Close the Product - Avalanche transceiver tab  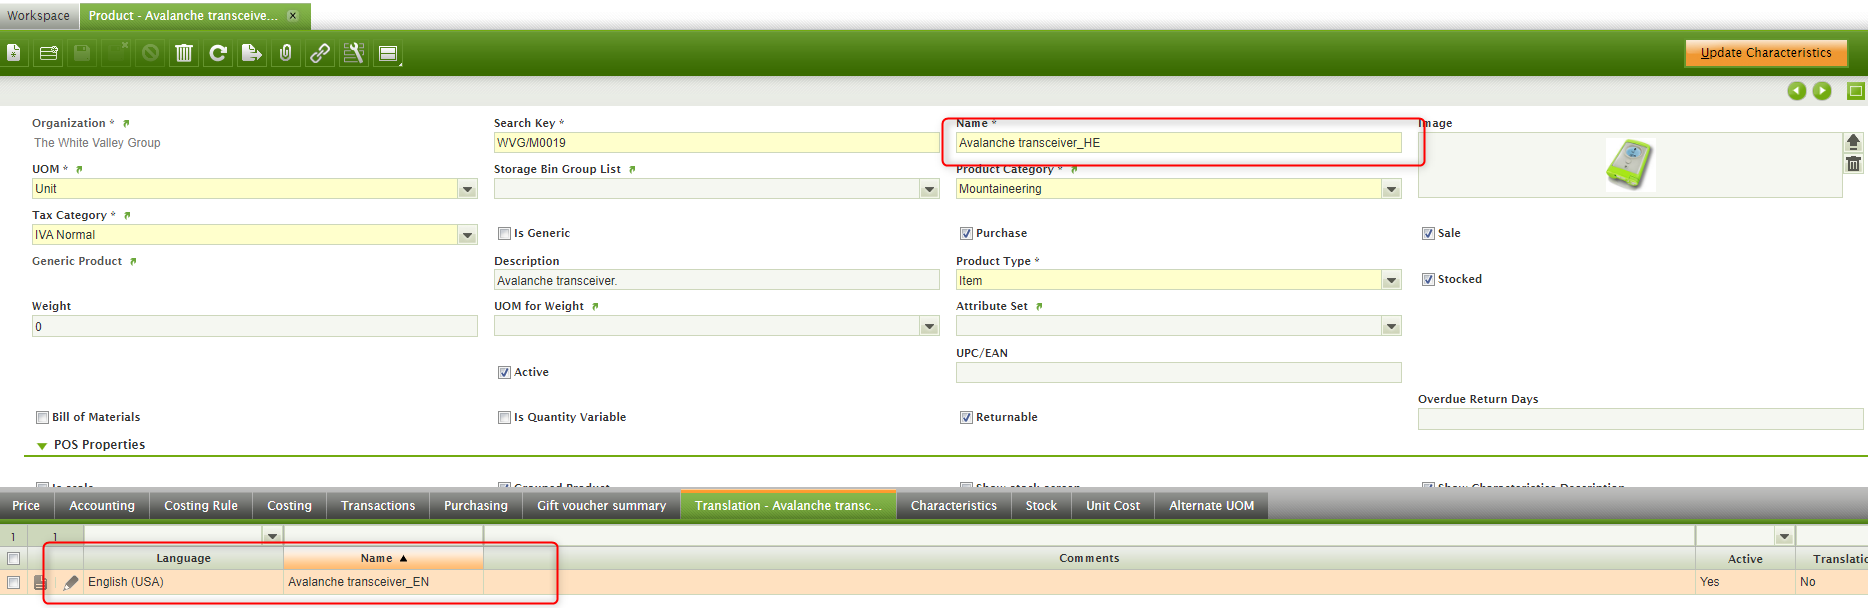click(293, 16)
